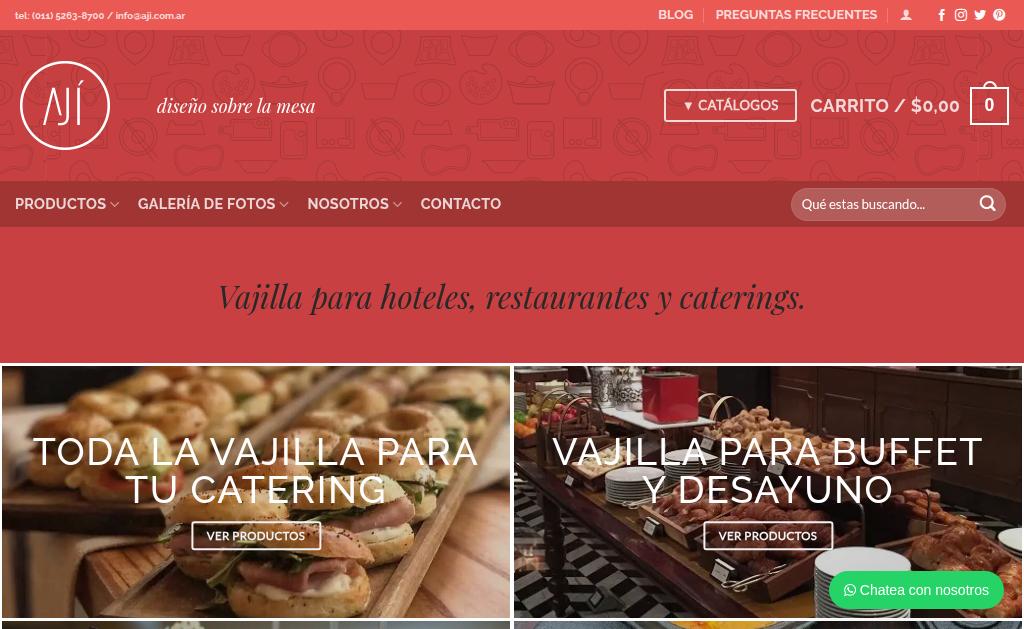Click Ver Productos under buffet banner
This screenshot has width=1024, height=629.
click(x=768, y=536)
